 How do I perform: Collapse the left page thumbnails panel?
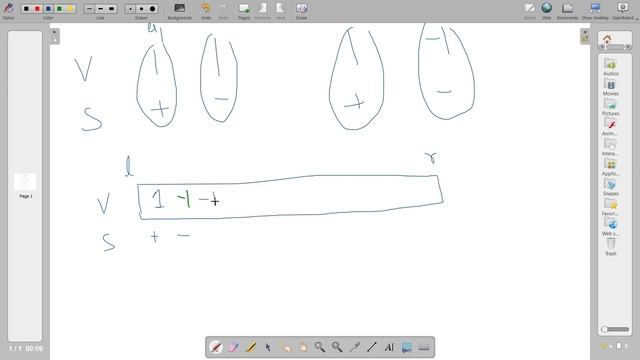click(55, 36)
